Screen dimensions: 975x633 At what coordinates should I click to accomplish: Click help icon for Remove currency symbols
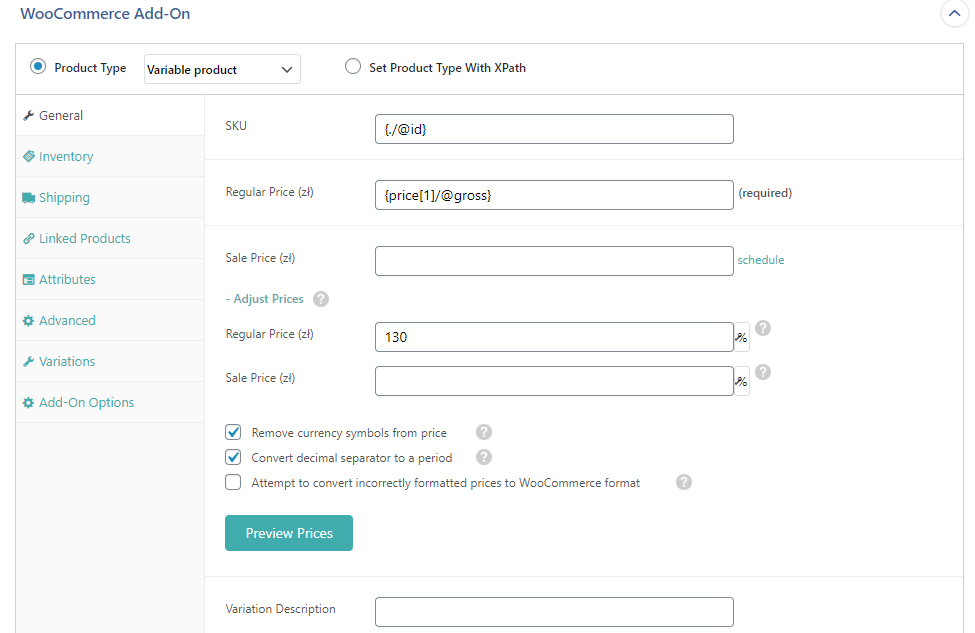[x=484, y=433]
